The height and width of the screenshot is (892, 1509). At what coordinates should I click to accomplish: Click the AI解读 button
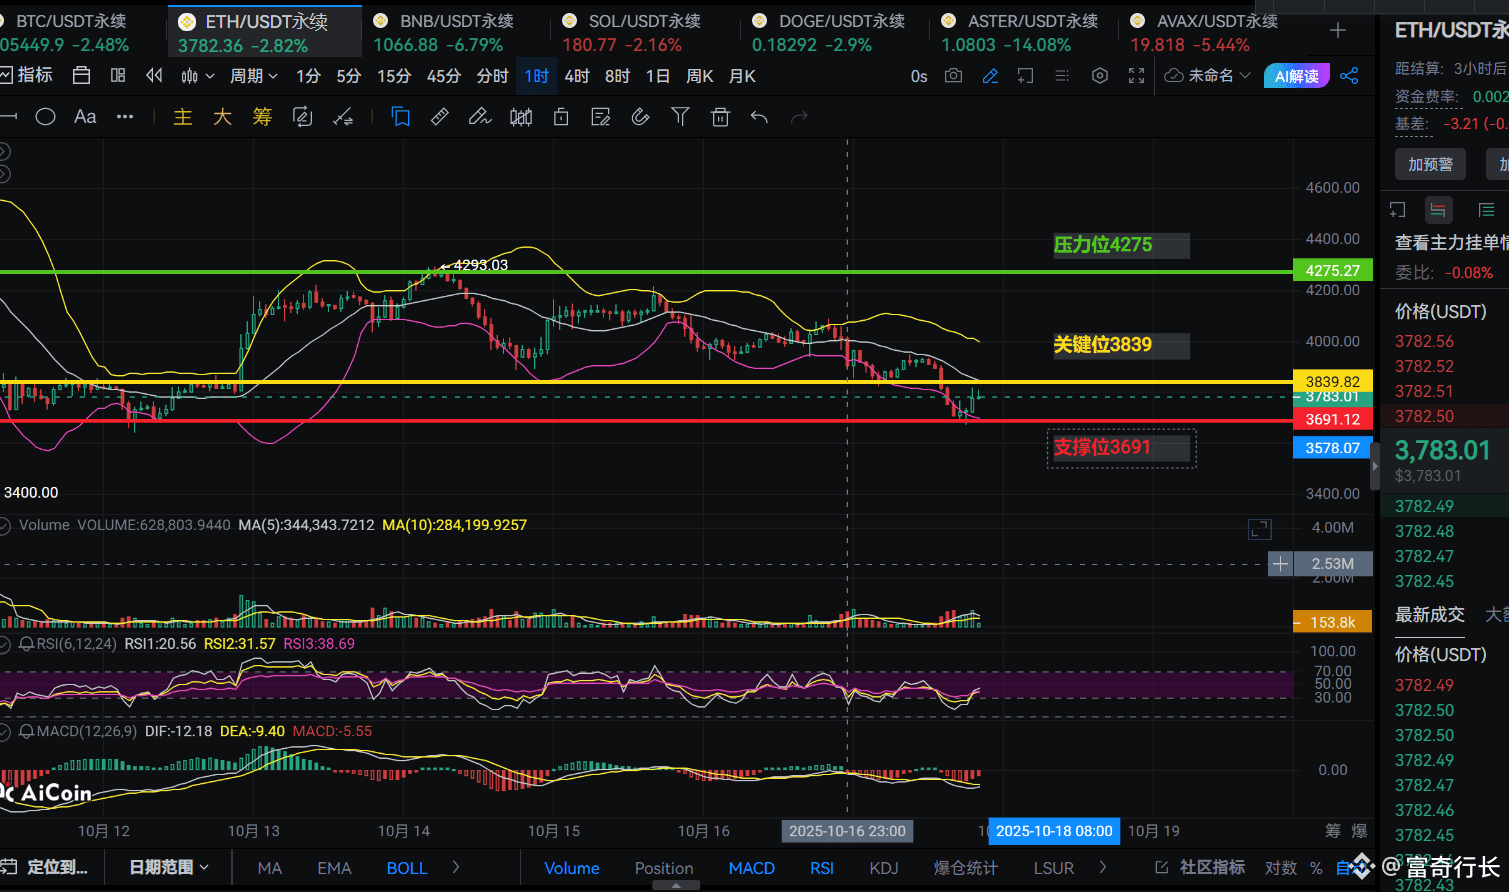pos(1297,76)
